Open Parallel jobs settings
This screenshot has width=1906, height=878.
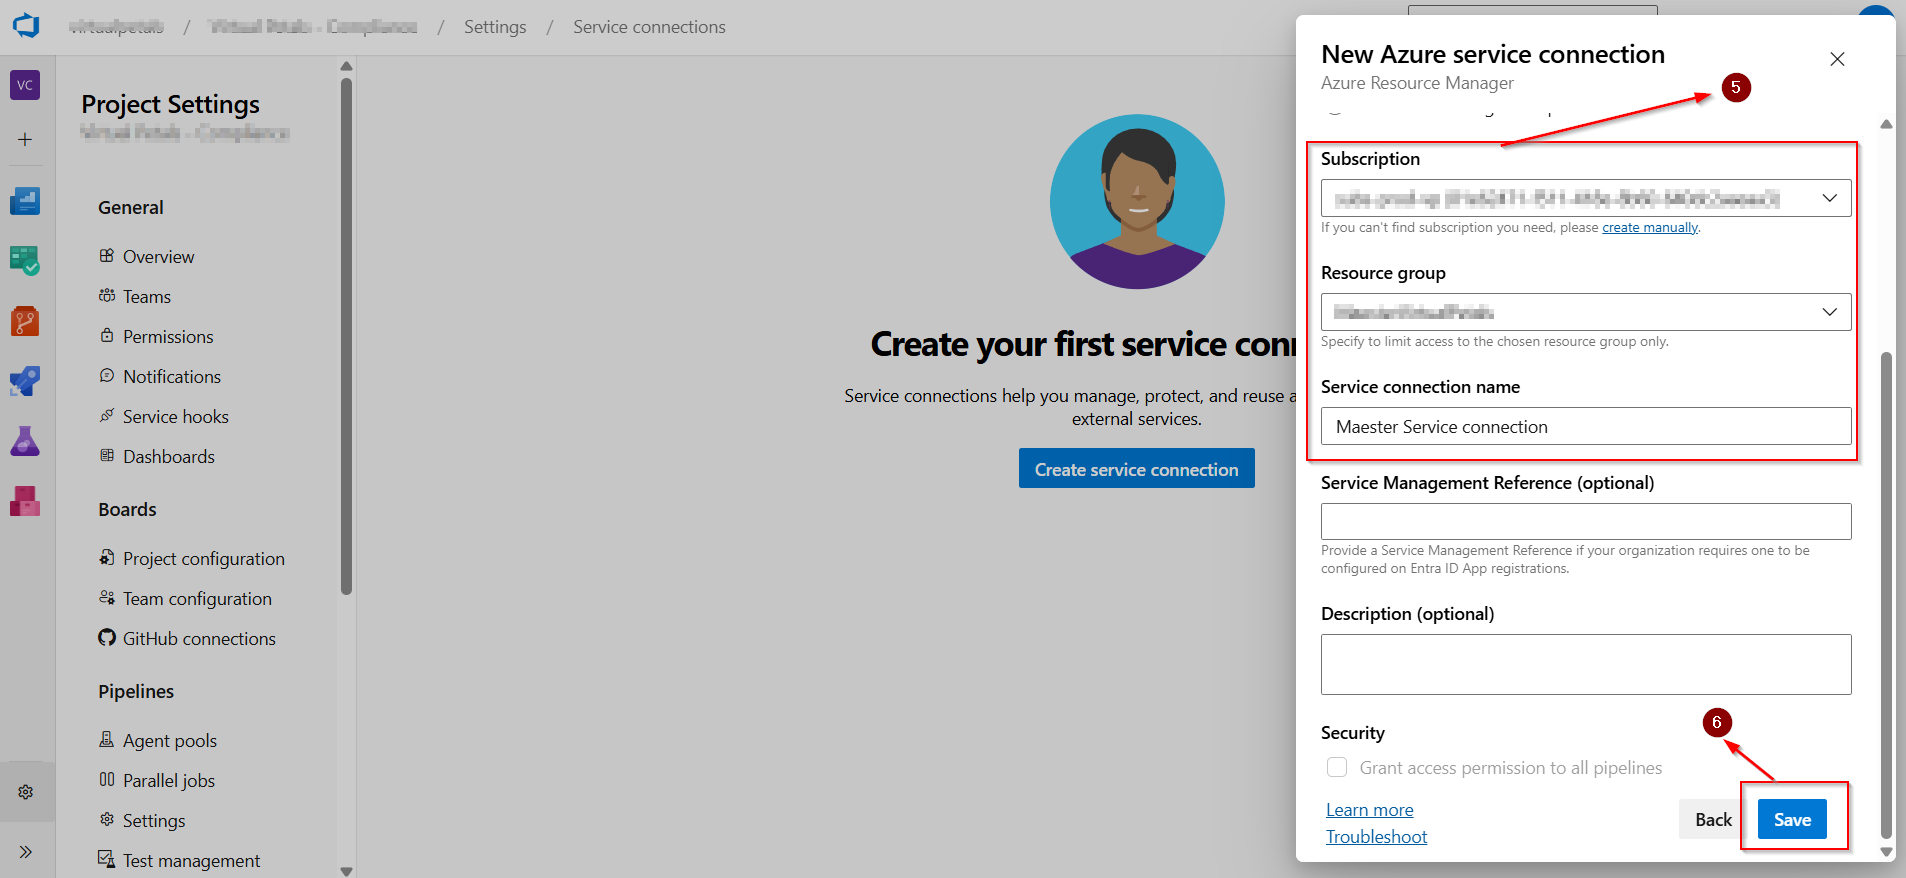169,781
